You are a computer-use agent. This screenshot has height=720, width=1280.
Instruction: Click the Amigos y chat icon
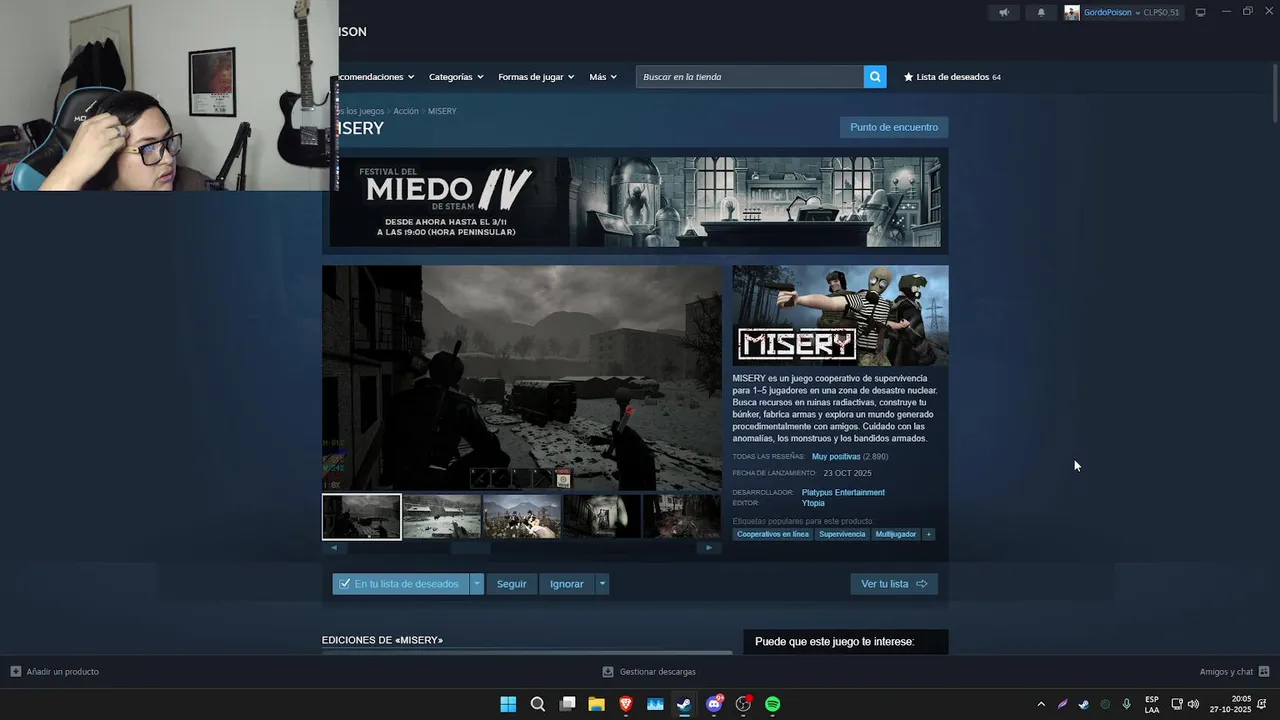click(x=1264, y=672)
